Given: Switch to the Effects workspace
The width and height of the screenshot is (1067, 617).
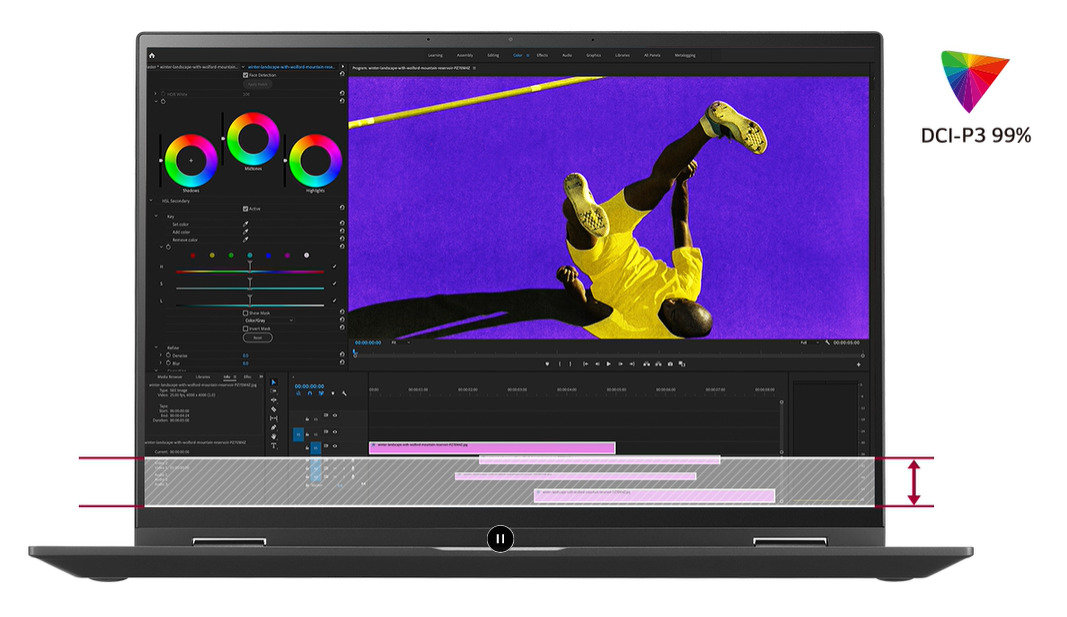Looking at the screenshot, I should click(542, 55).
